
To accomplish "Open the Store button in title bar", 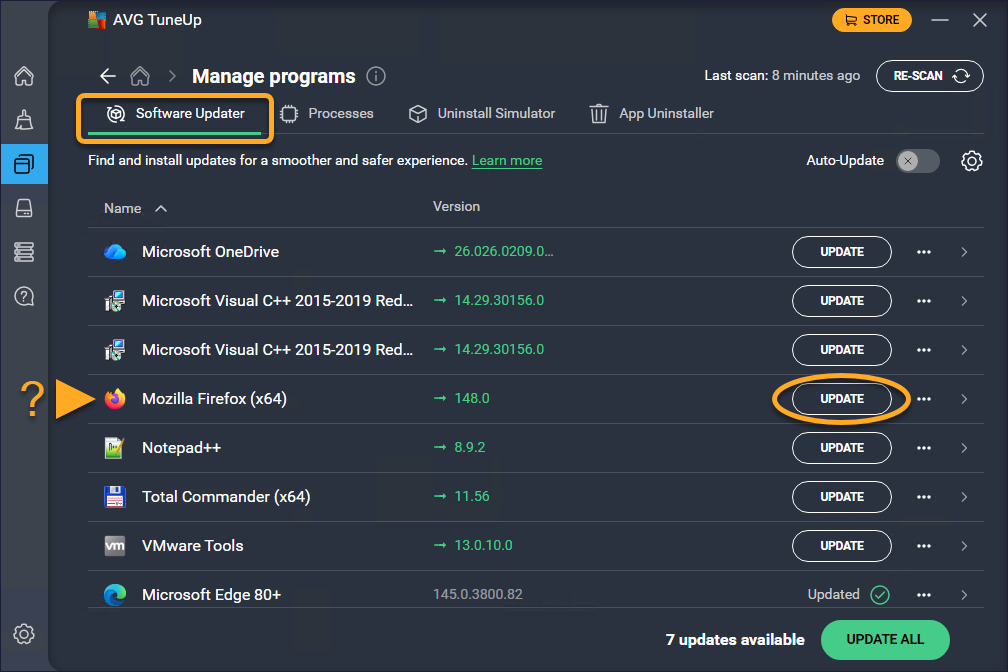I will click(x=872, y=20).
